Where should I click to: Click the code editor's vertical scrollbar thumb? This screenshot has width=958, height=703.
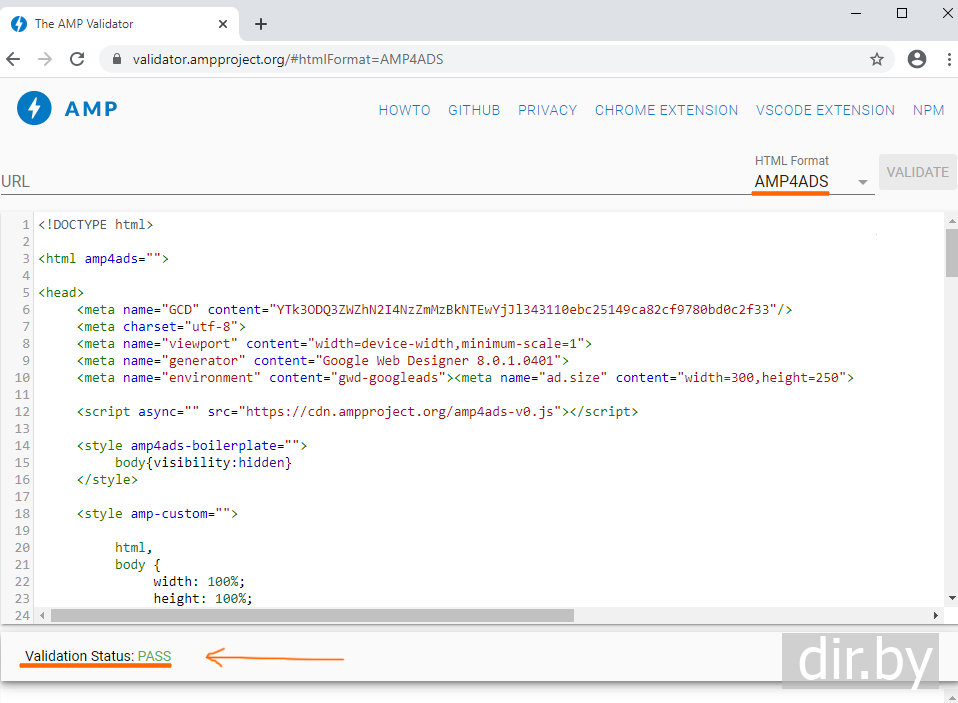(x=951, y=252)
